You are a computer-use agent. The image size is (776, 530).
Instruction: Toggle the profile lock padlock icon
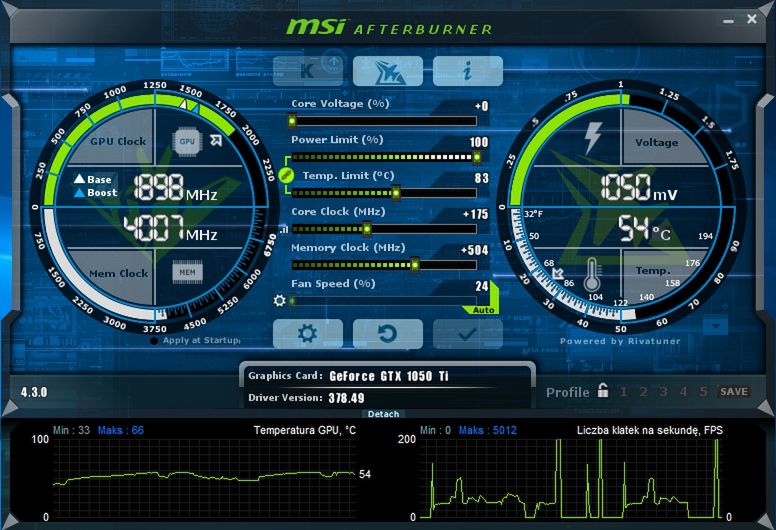602,390
